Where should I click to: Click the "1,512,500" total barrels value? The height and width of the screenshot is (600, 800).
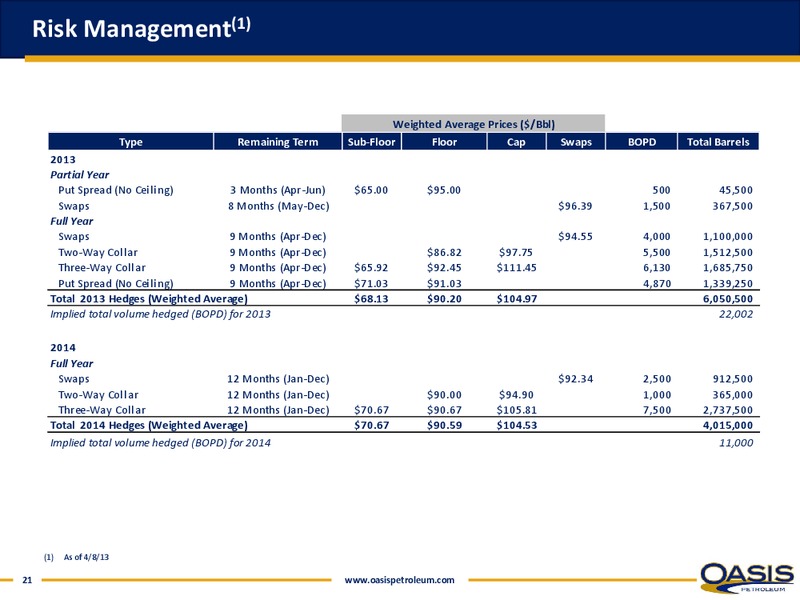click(728, 253)
